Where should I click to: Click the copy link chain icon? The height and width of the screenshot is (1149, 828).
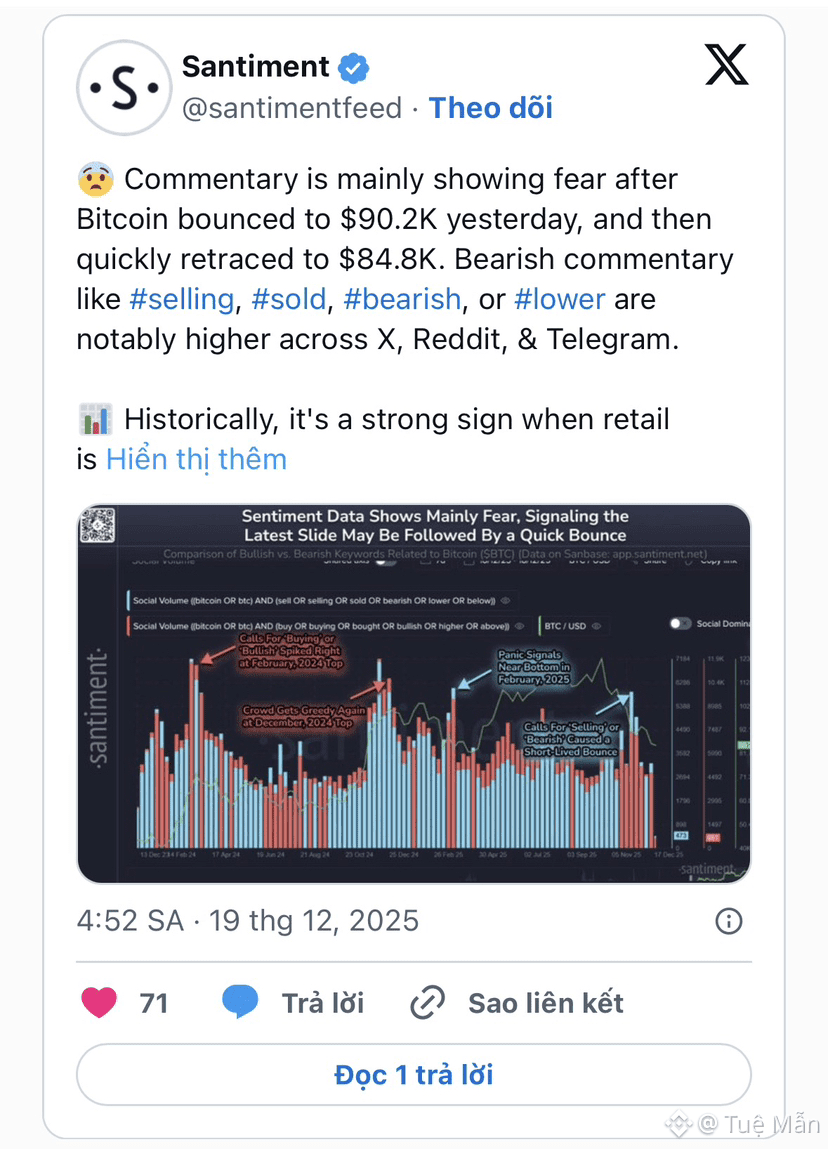click(x=428, y=1002)
